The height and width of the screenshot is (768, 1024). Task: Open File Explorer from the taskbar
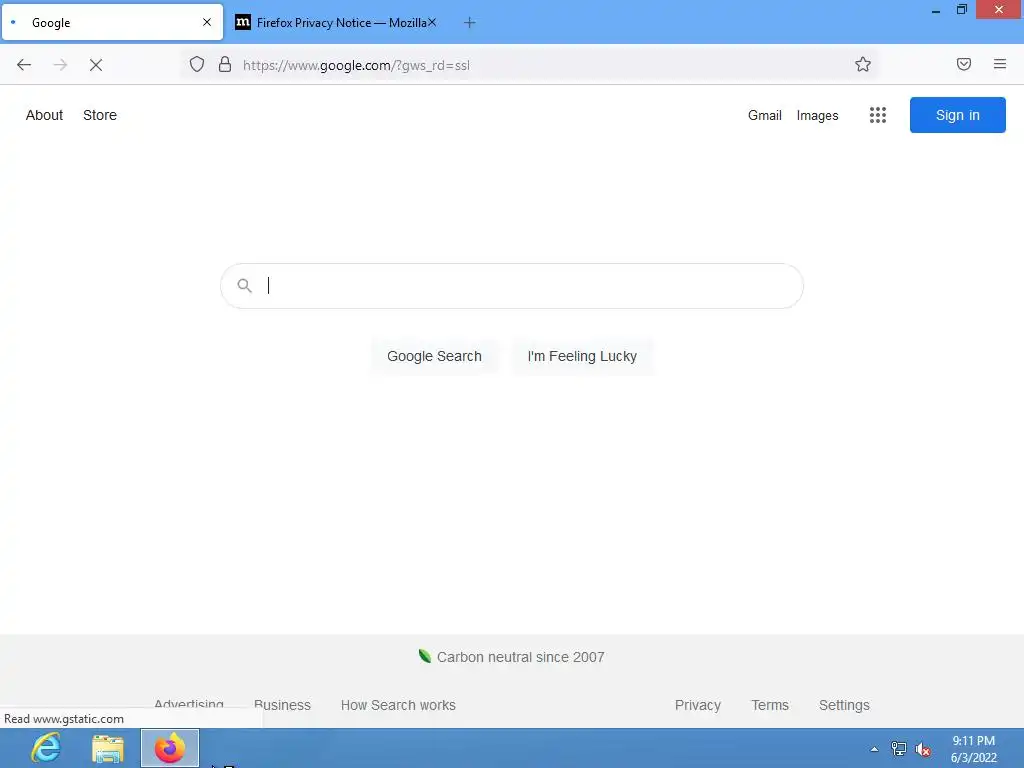108,748
